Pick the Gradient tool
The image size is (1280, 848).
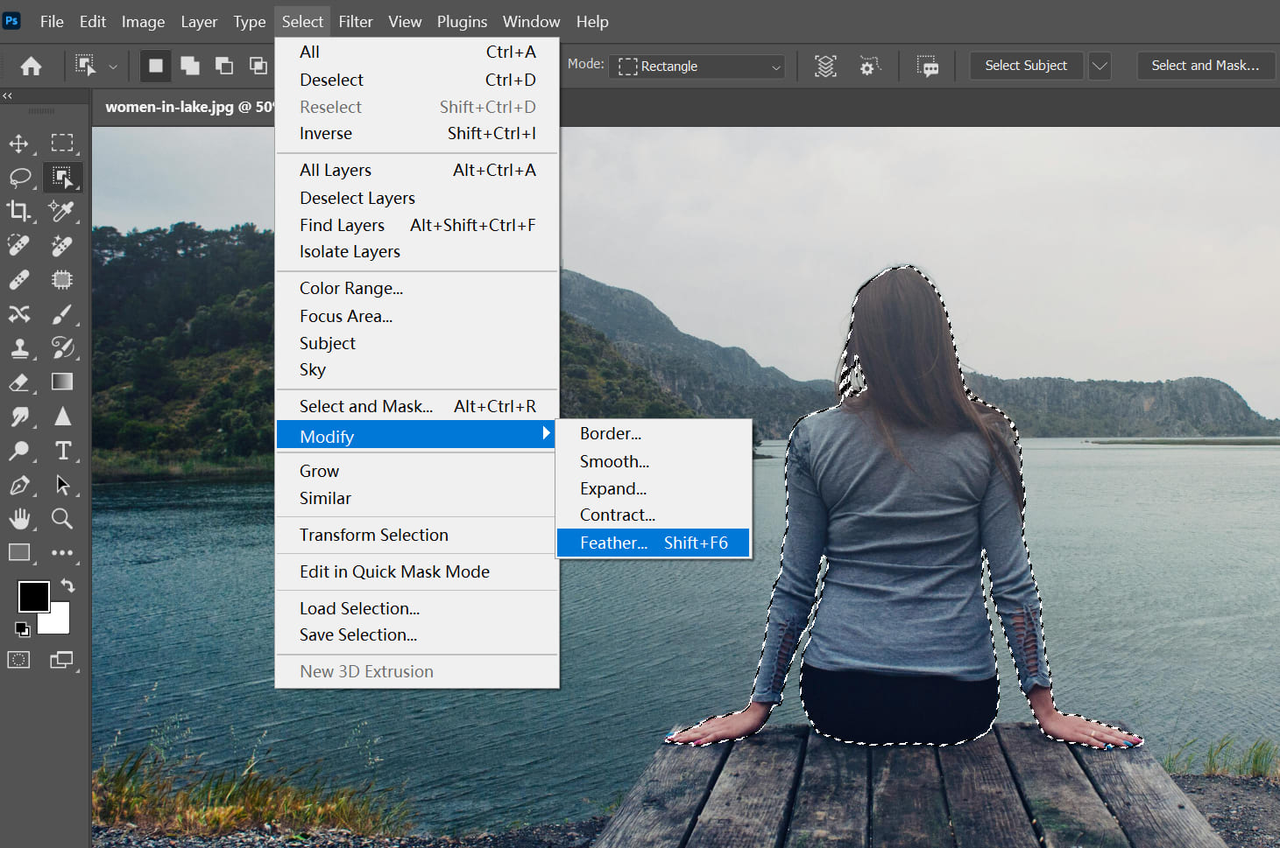click(x=62, y=383)
